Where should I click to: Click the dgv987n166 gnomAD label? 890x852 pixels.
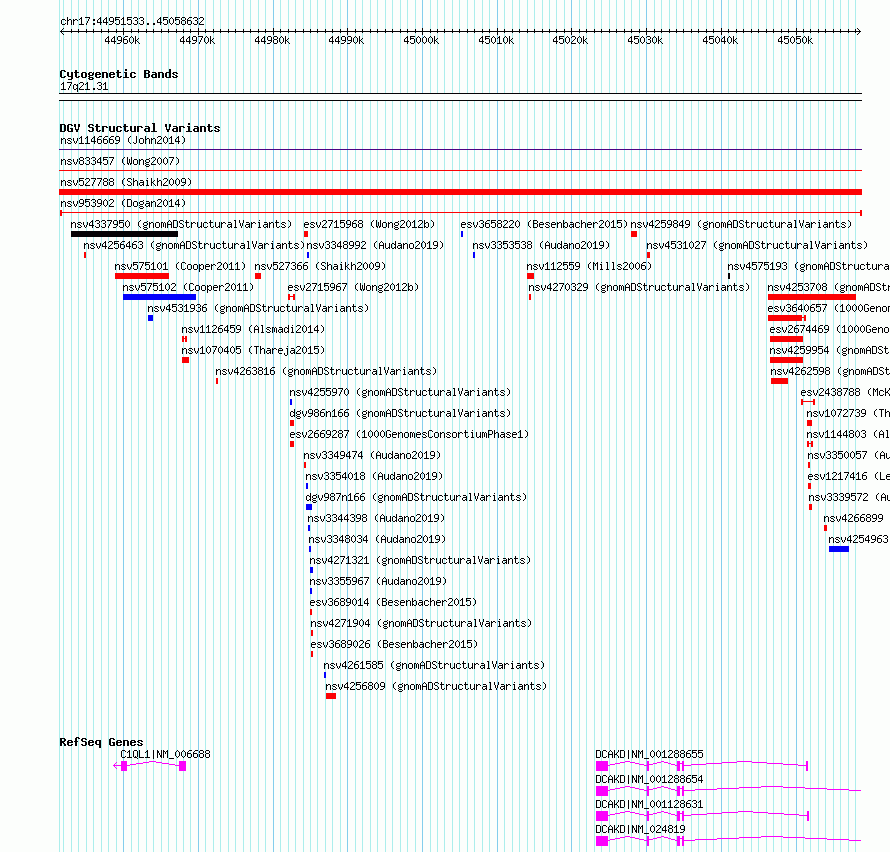(x=416, y=497)
